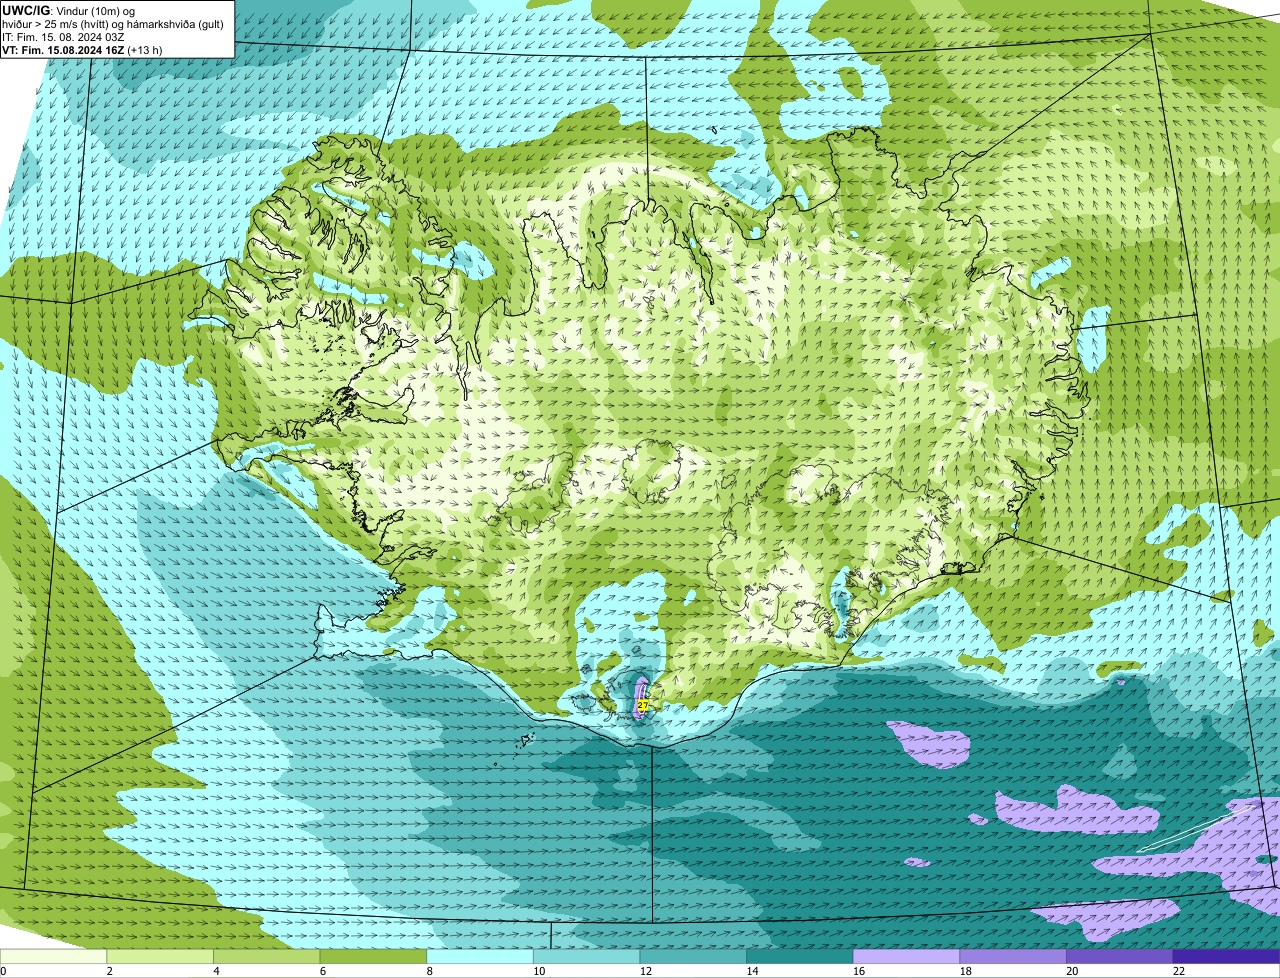
Task: Click the 6–8 m/s olive legend band
Action: pyautogui.click(x=373, y=956)
